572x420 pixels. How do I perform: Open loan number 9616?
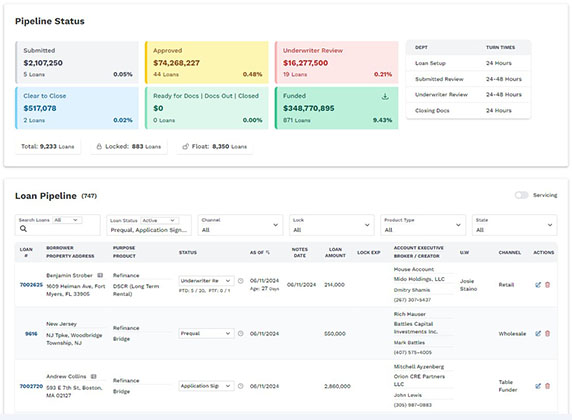(x=31, y=334)
